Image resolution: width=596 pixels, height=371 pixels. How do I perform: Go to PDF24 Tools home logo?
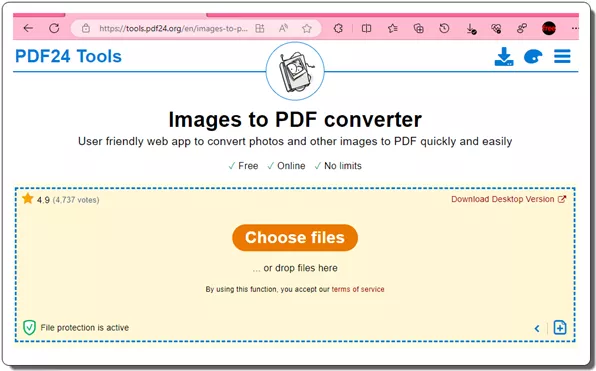coord(68,56)
